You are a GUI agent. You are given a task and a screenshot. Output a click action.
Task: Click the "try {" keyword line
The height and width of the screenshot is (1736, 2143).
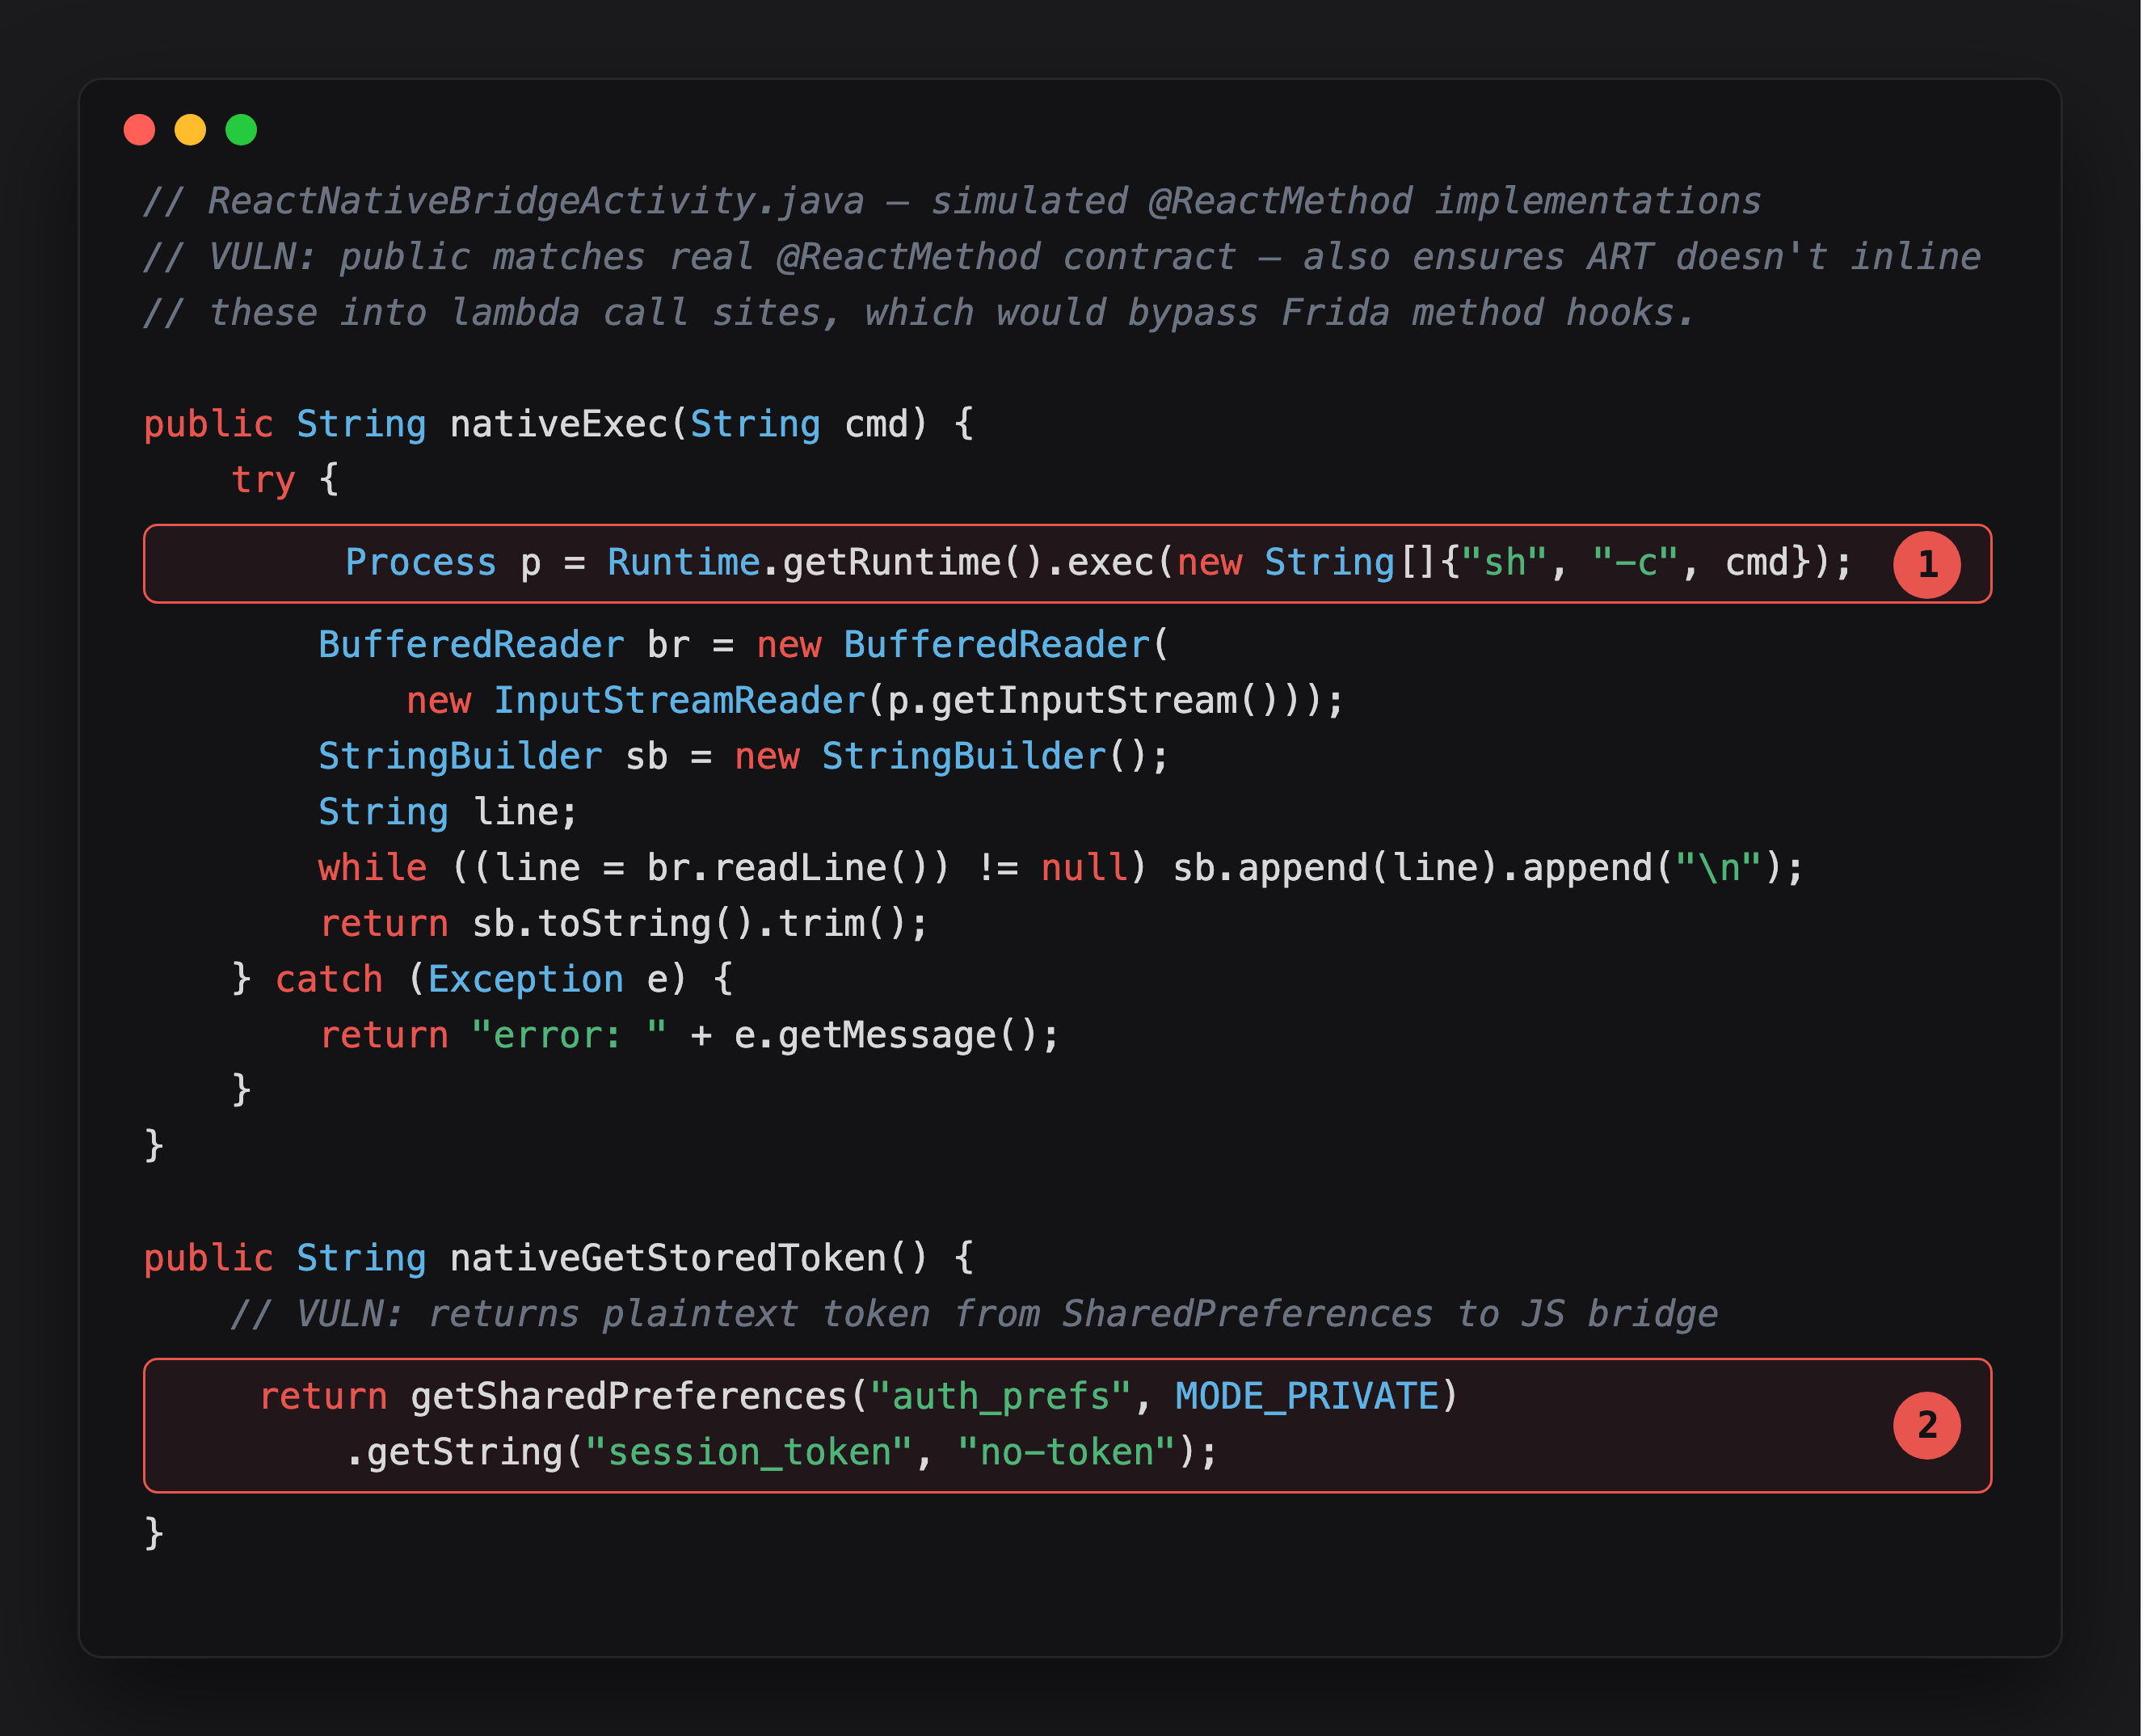tap(285, 481)
